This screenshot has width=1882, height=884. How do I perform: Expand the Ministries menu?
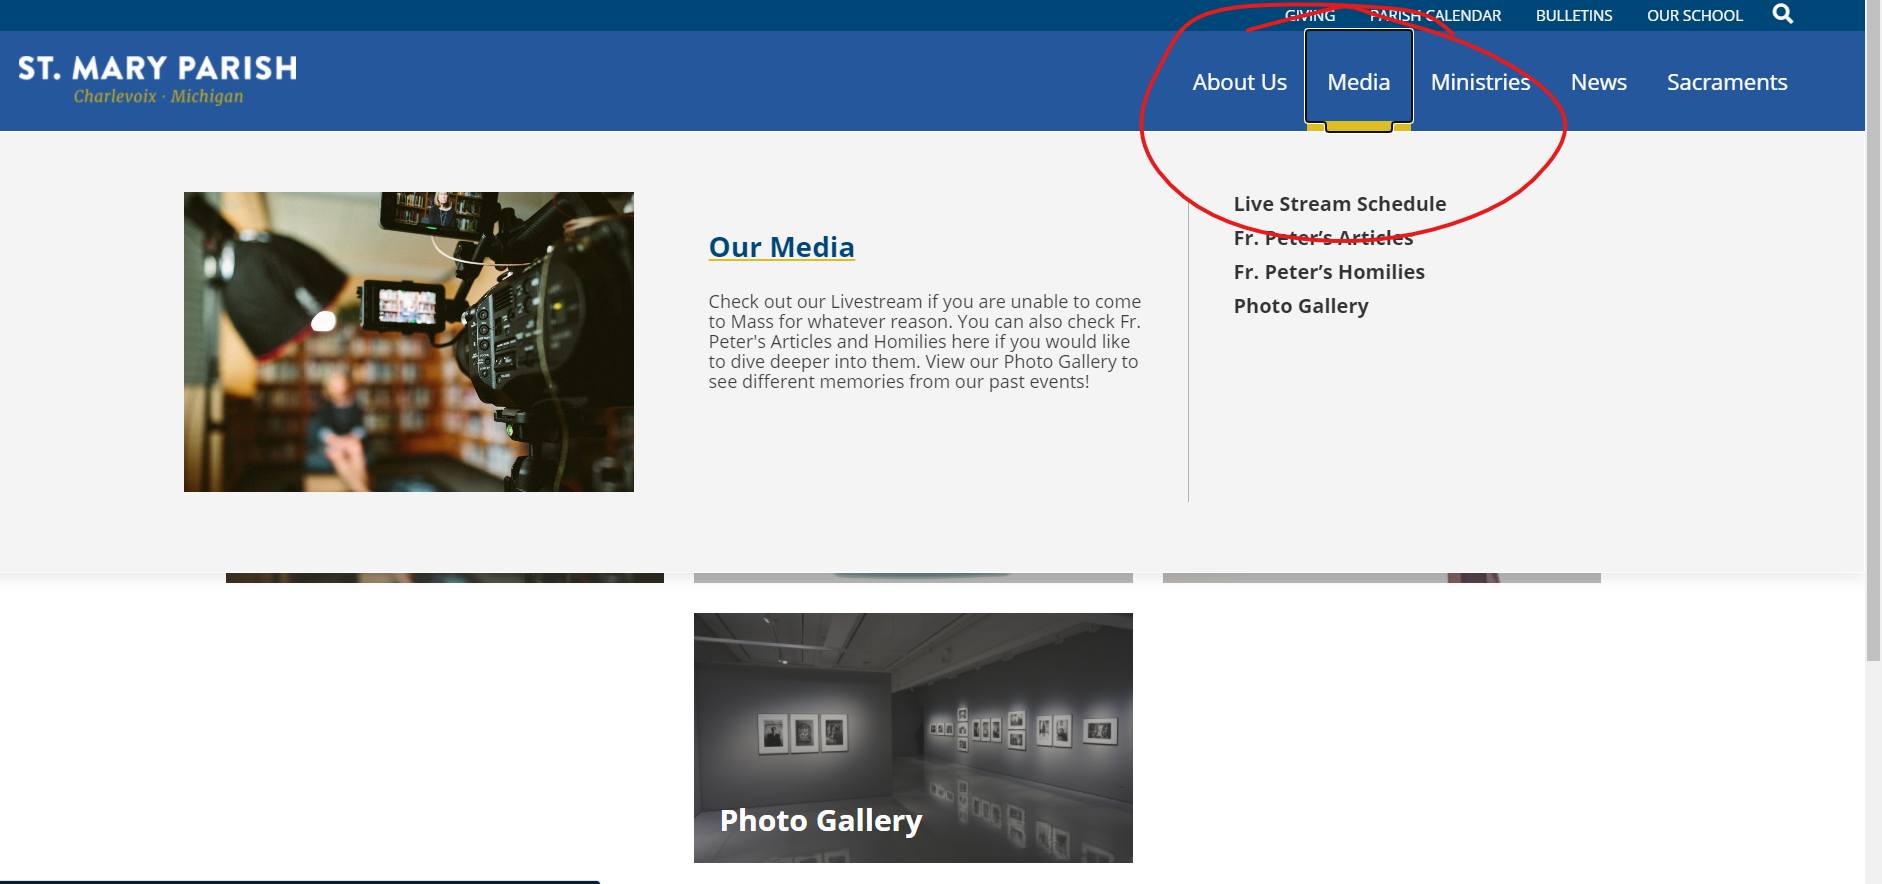1480,82
